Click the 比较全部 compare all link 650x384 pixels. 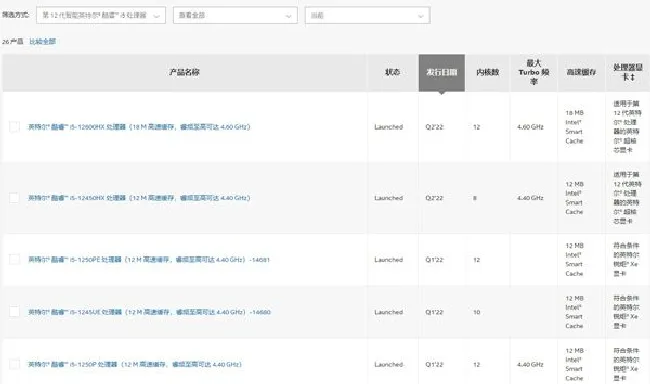point(42,41)
